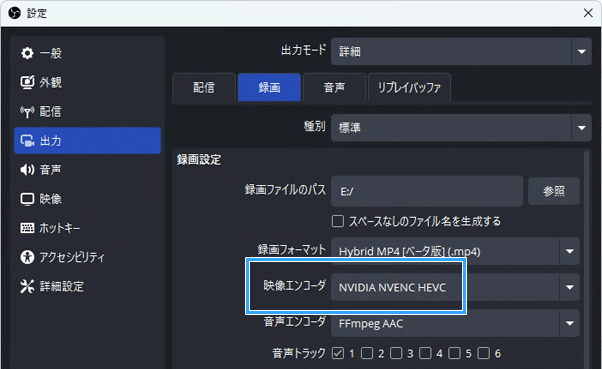Select 配信 in the left sidebar
The image size is (602, 369).
(88, 112)
